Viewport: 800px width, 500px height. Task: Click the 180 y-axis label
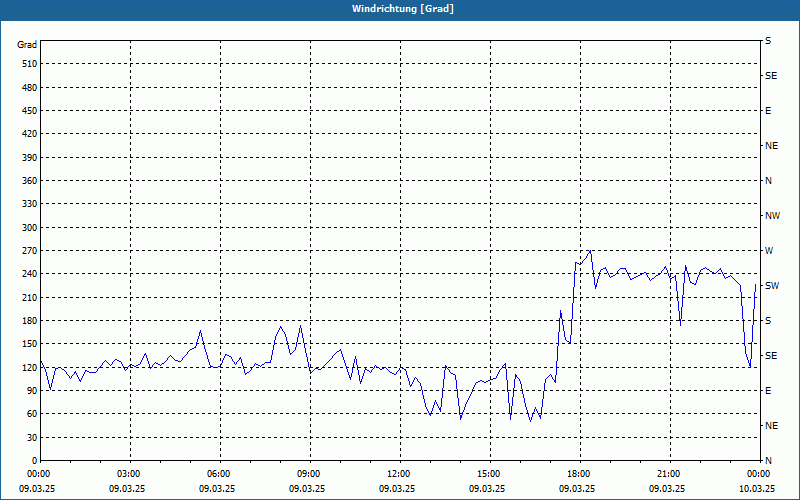tap(30, 321)
